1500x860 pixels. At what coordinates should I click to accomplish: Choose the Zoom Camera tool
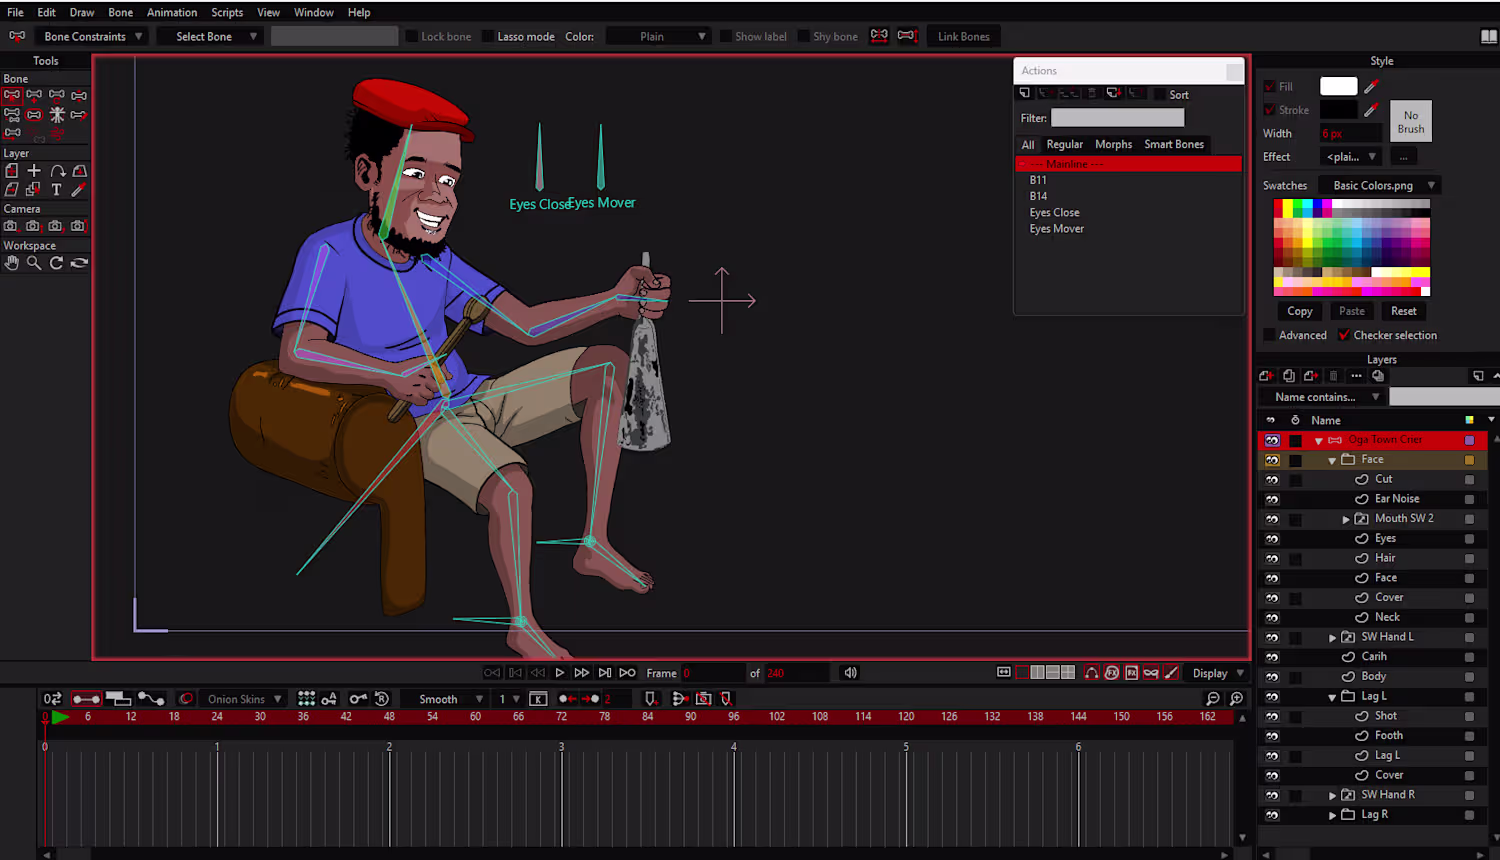click(34, 226)
